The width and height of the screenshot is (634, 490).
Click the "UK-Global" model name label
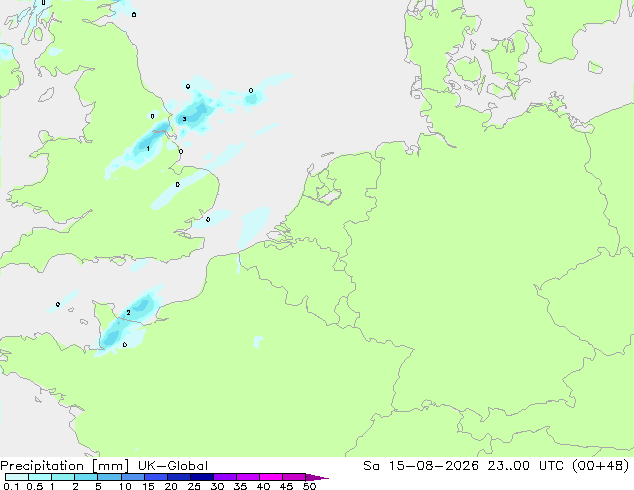pos(173,466)
